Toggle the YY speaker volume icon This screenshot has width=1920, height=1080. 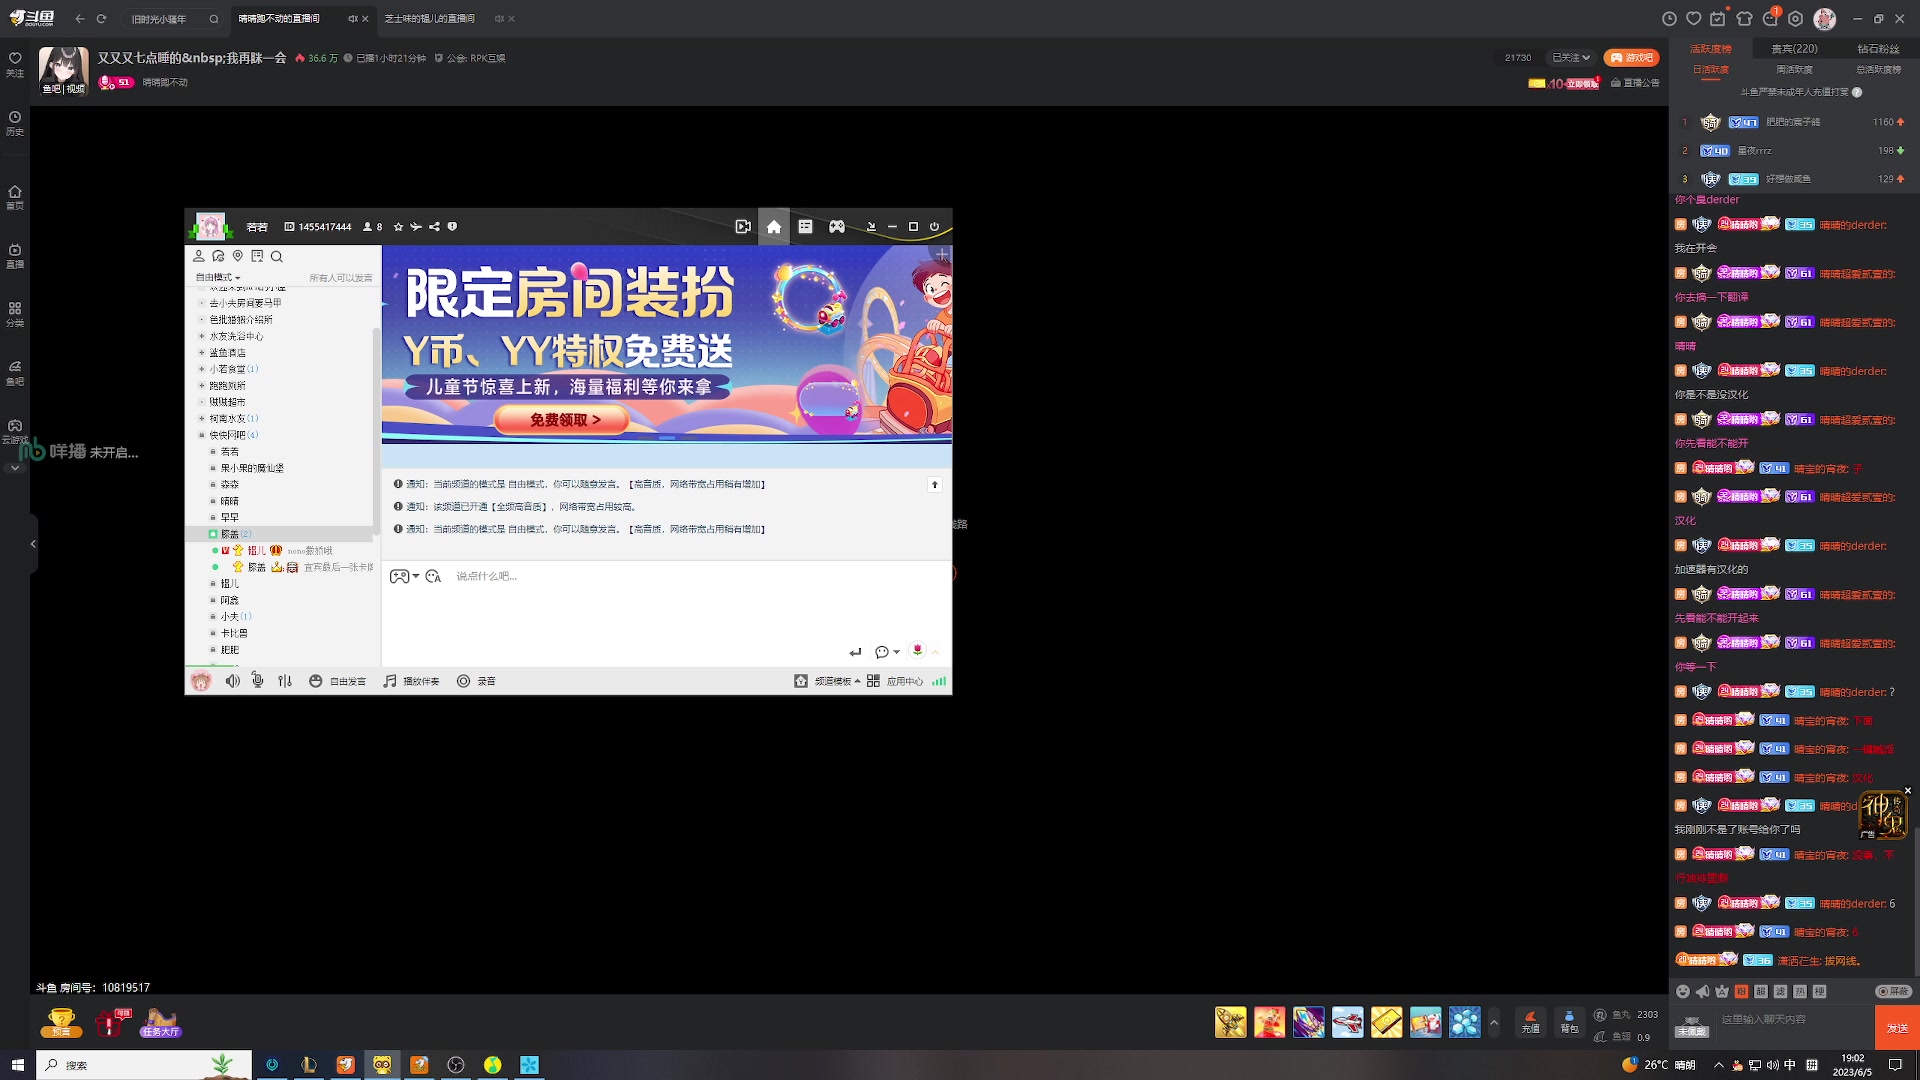[x=232, y=681]
